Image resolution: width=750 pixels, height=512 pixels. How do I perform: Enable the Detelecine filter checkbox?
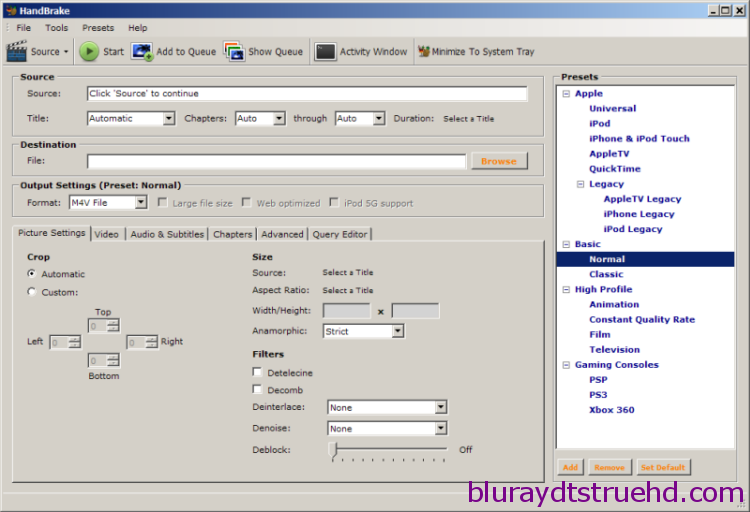point(257,372)
